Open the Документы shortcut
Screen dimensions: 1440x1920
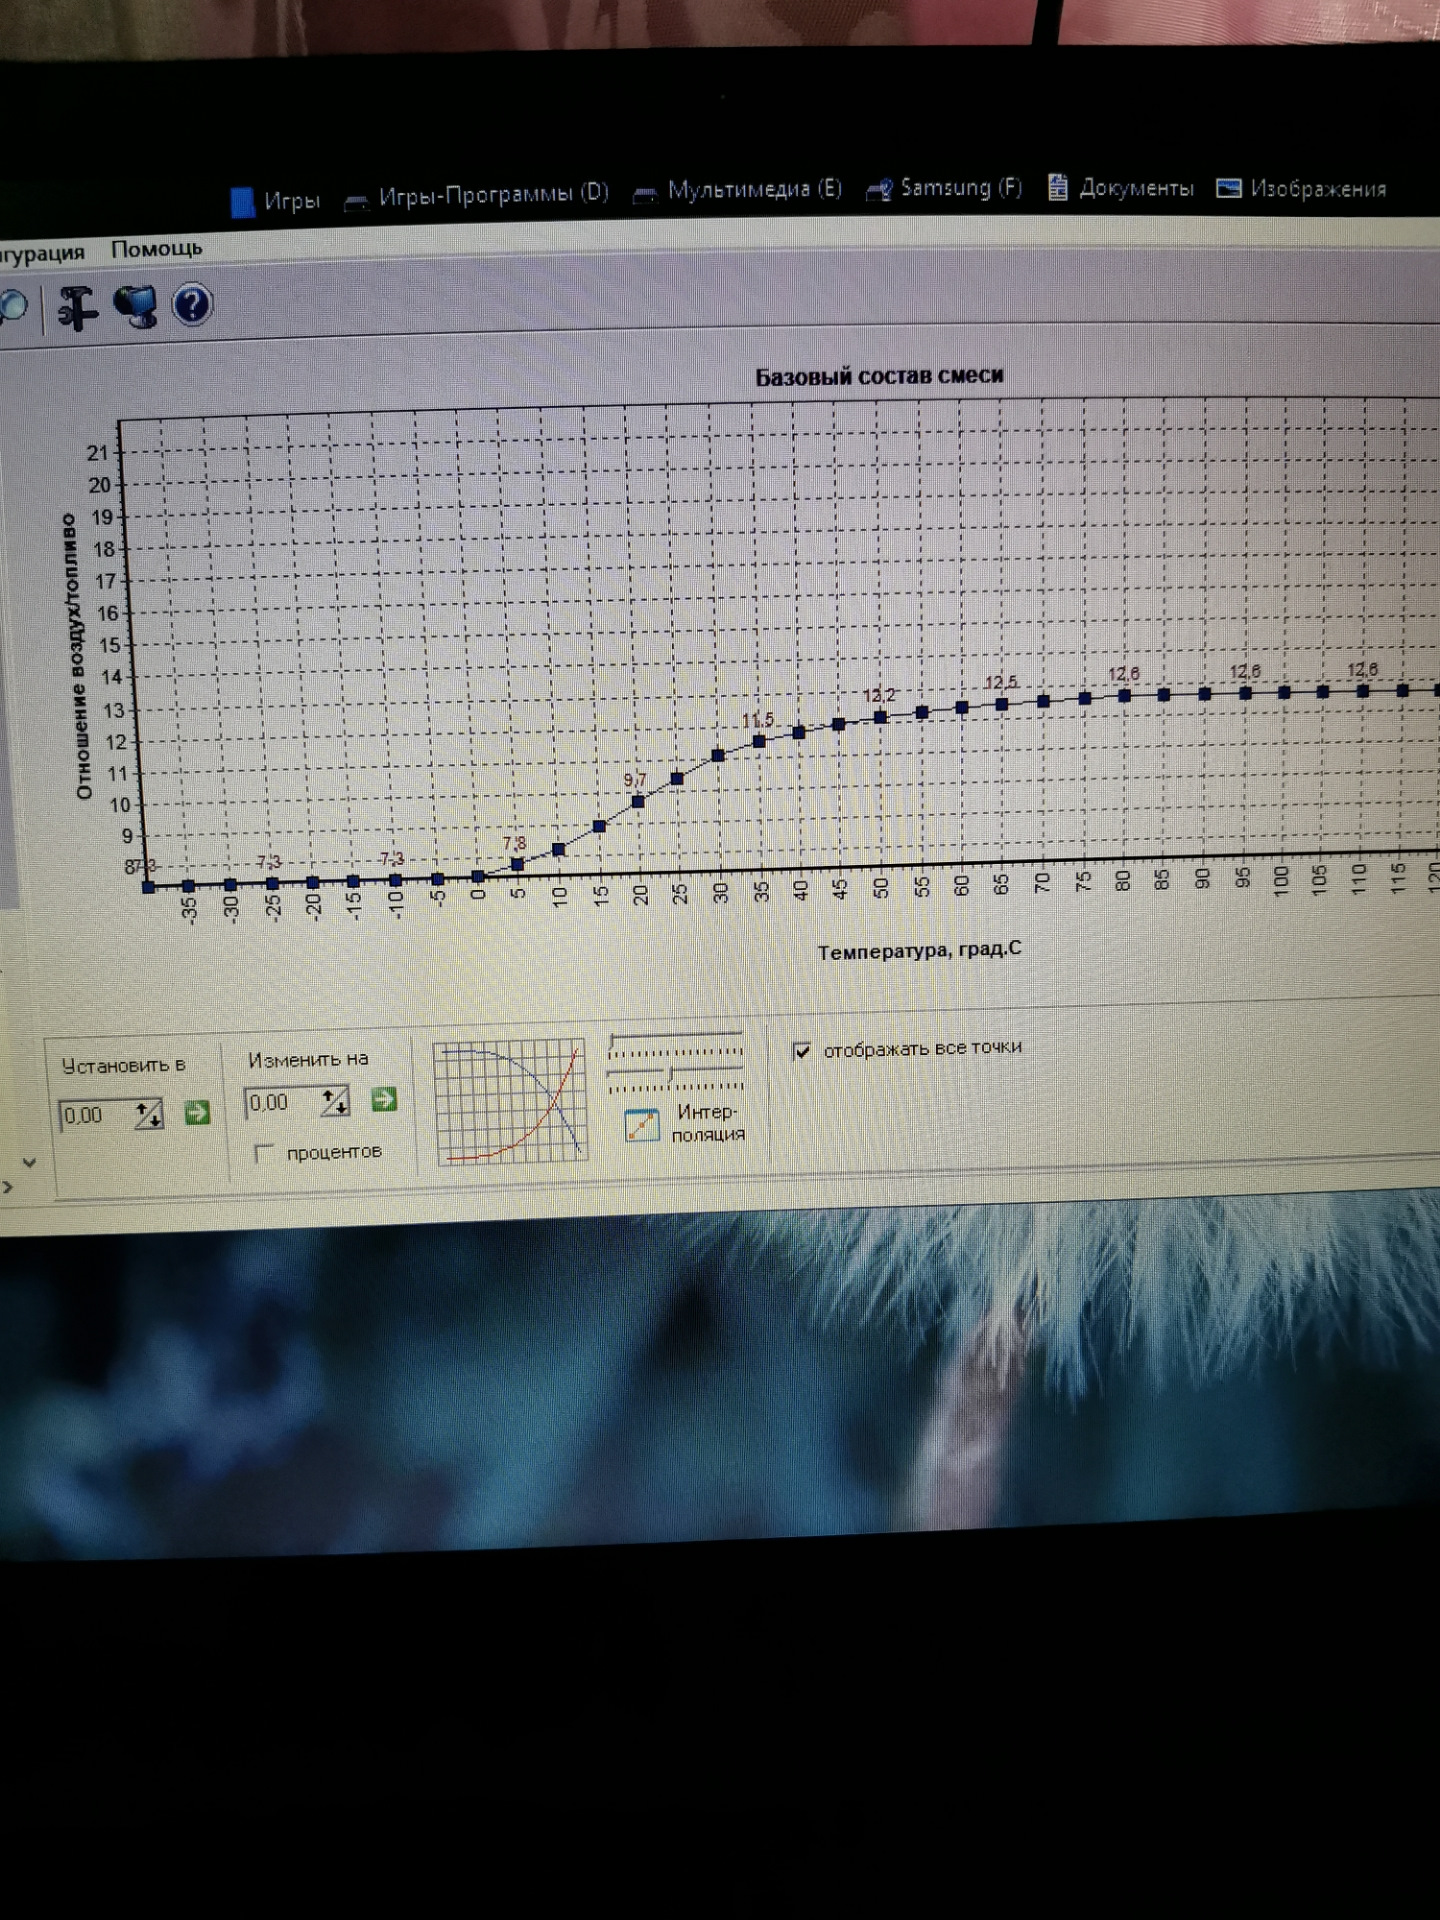[x=1121, y=188]
